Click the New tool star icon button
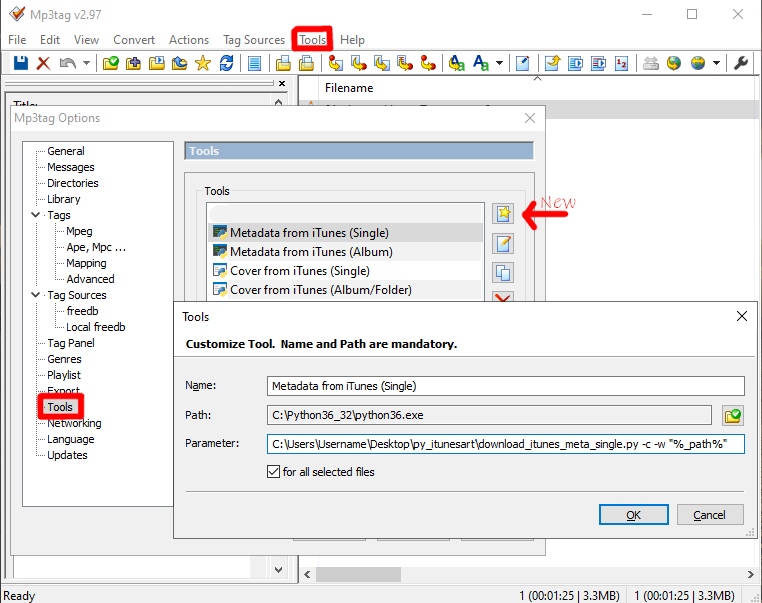 click(503, 213)
